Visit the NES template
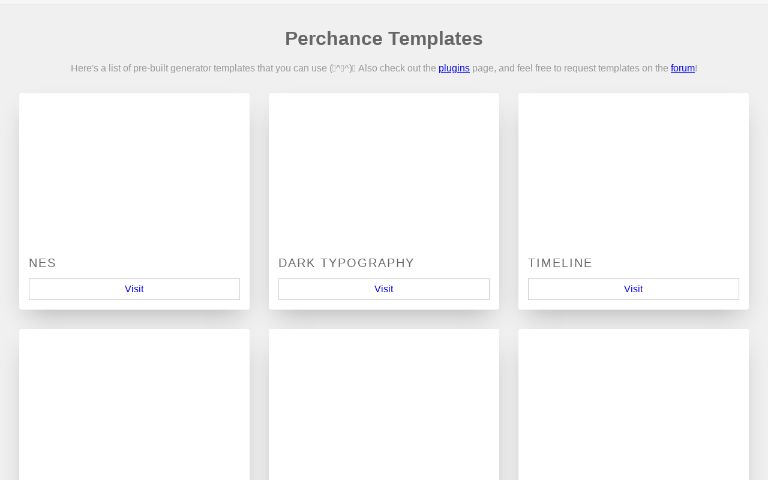Screen dimensions: 768x480 134,289
